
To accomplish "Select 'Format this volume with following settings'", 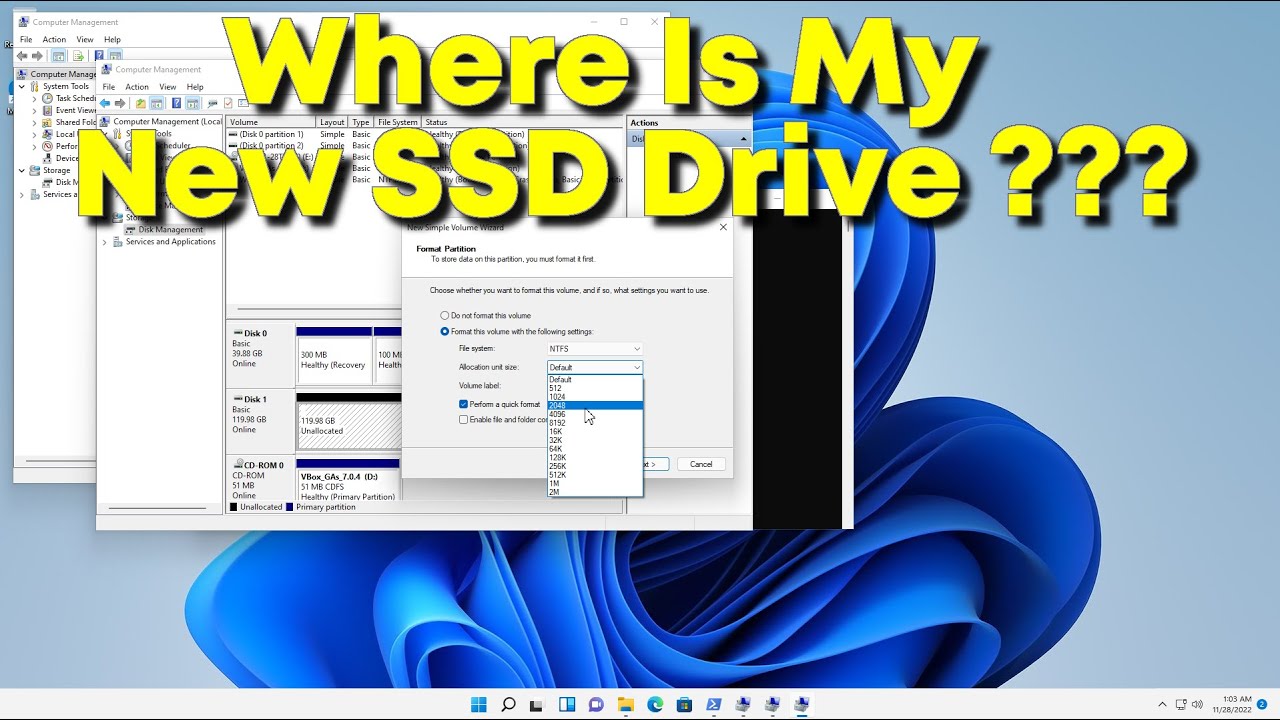I will pyautogui.click(x=516, y=331).
